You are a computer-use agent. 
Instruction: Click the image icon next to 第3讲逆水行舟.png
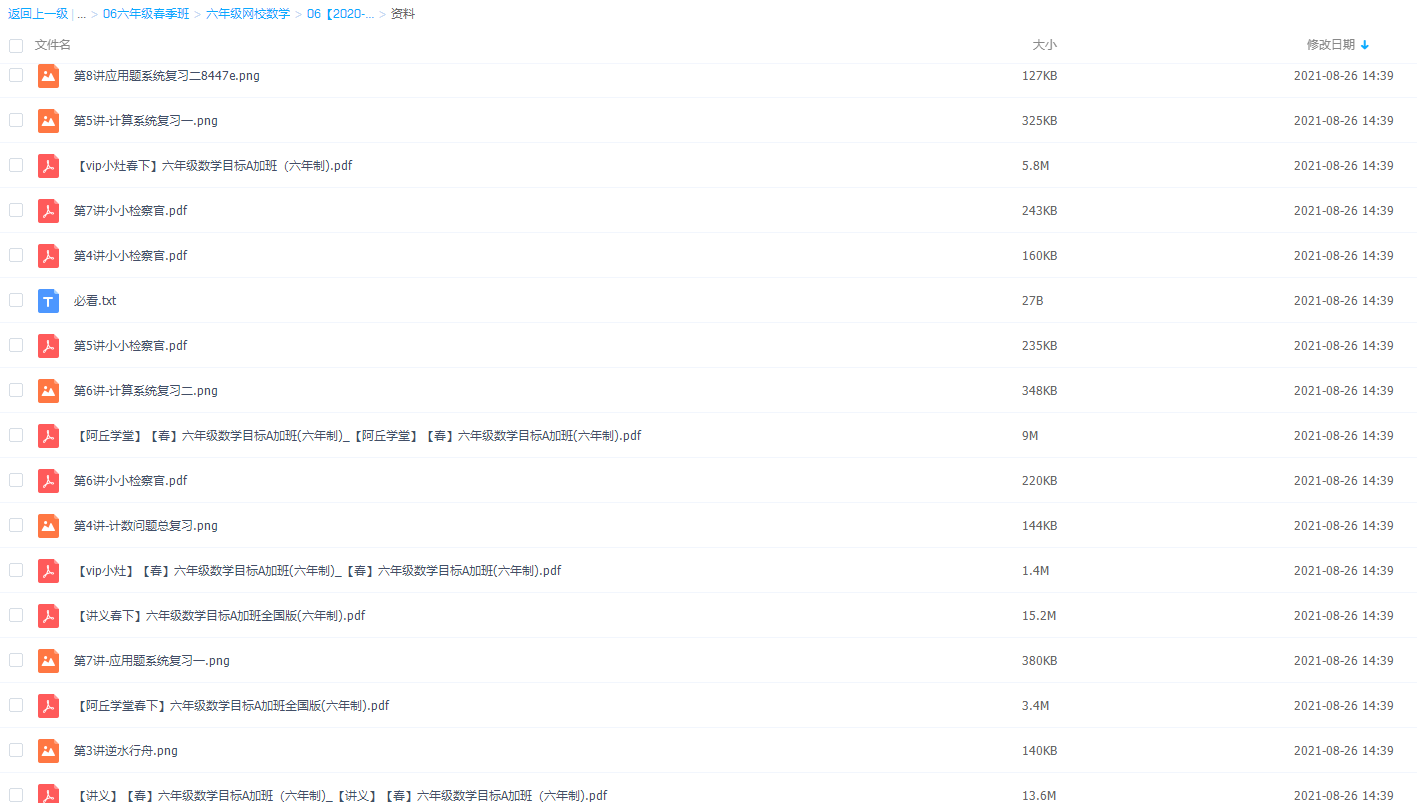(x=48, y=751)
